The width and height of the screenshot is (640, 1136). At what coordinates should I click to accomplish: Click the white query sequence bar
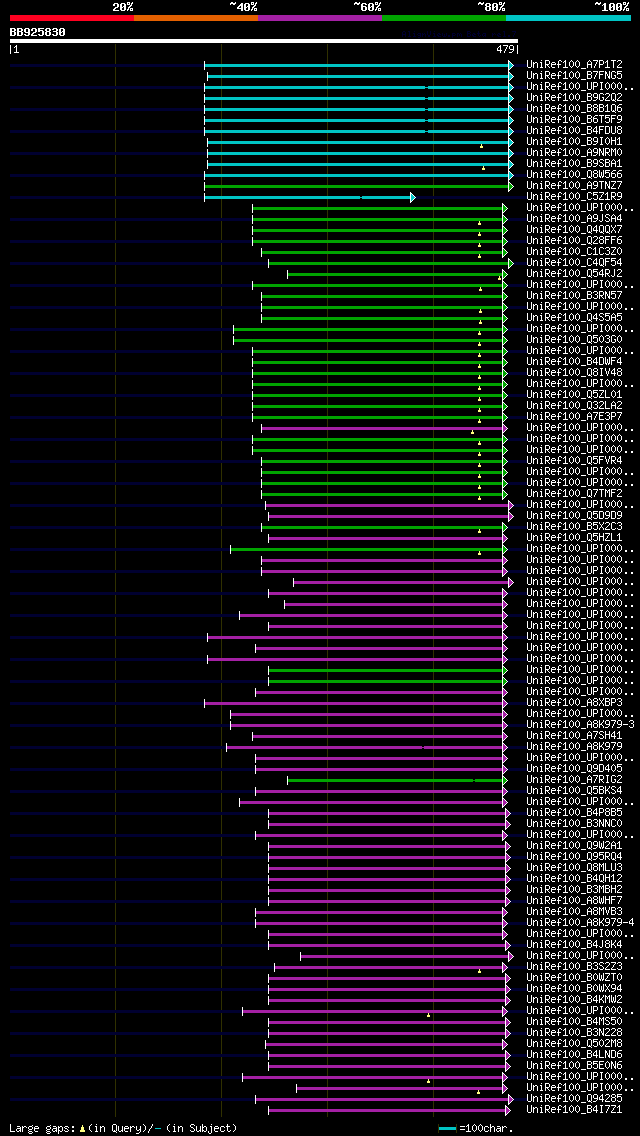tap(264, 41)
